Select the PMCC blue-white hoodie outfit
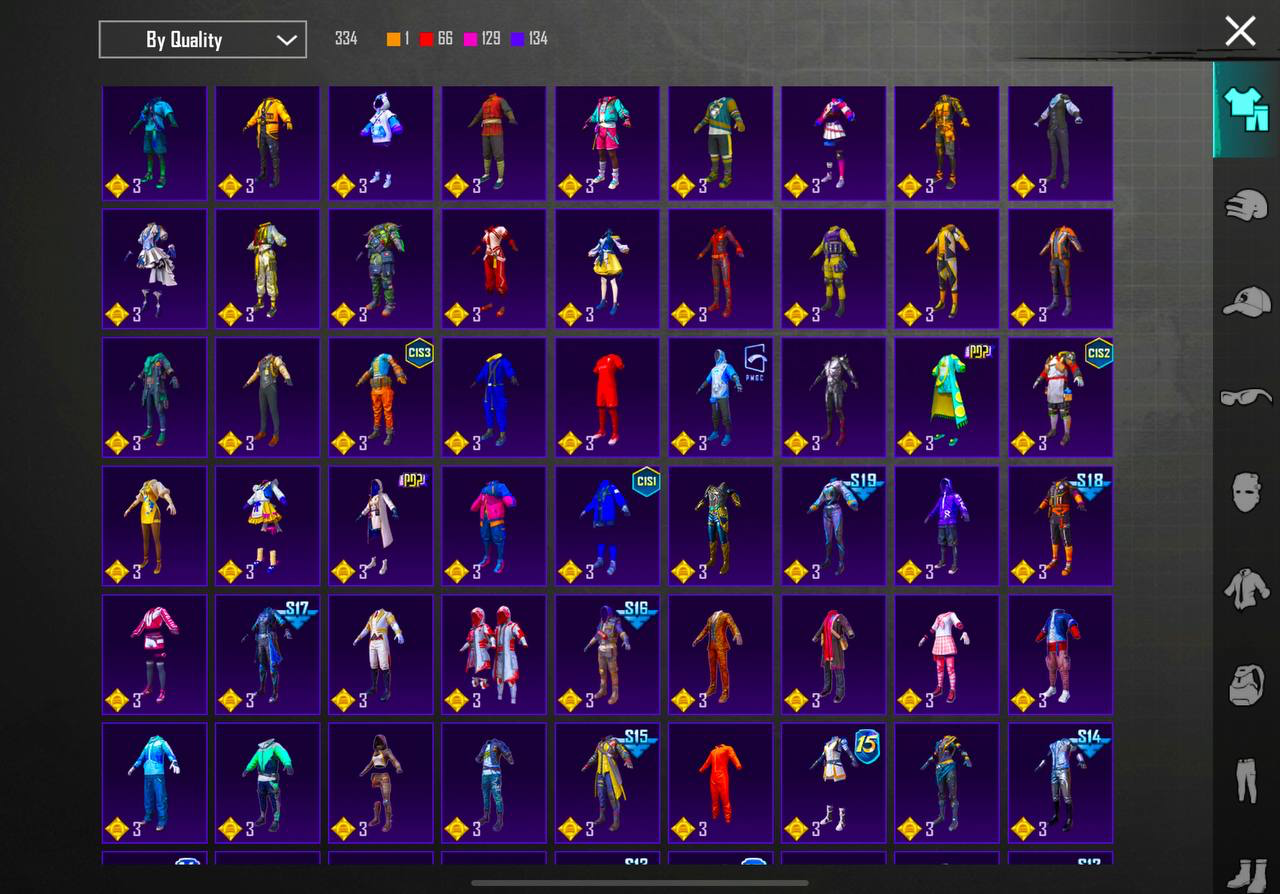 click(721, 397)
